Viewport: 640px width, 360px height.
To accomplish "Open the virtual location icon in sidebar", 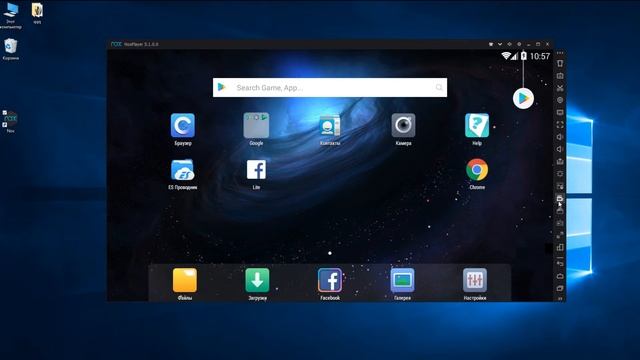I will [560, 100].
